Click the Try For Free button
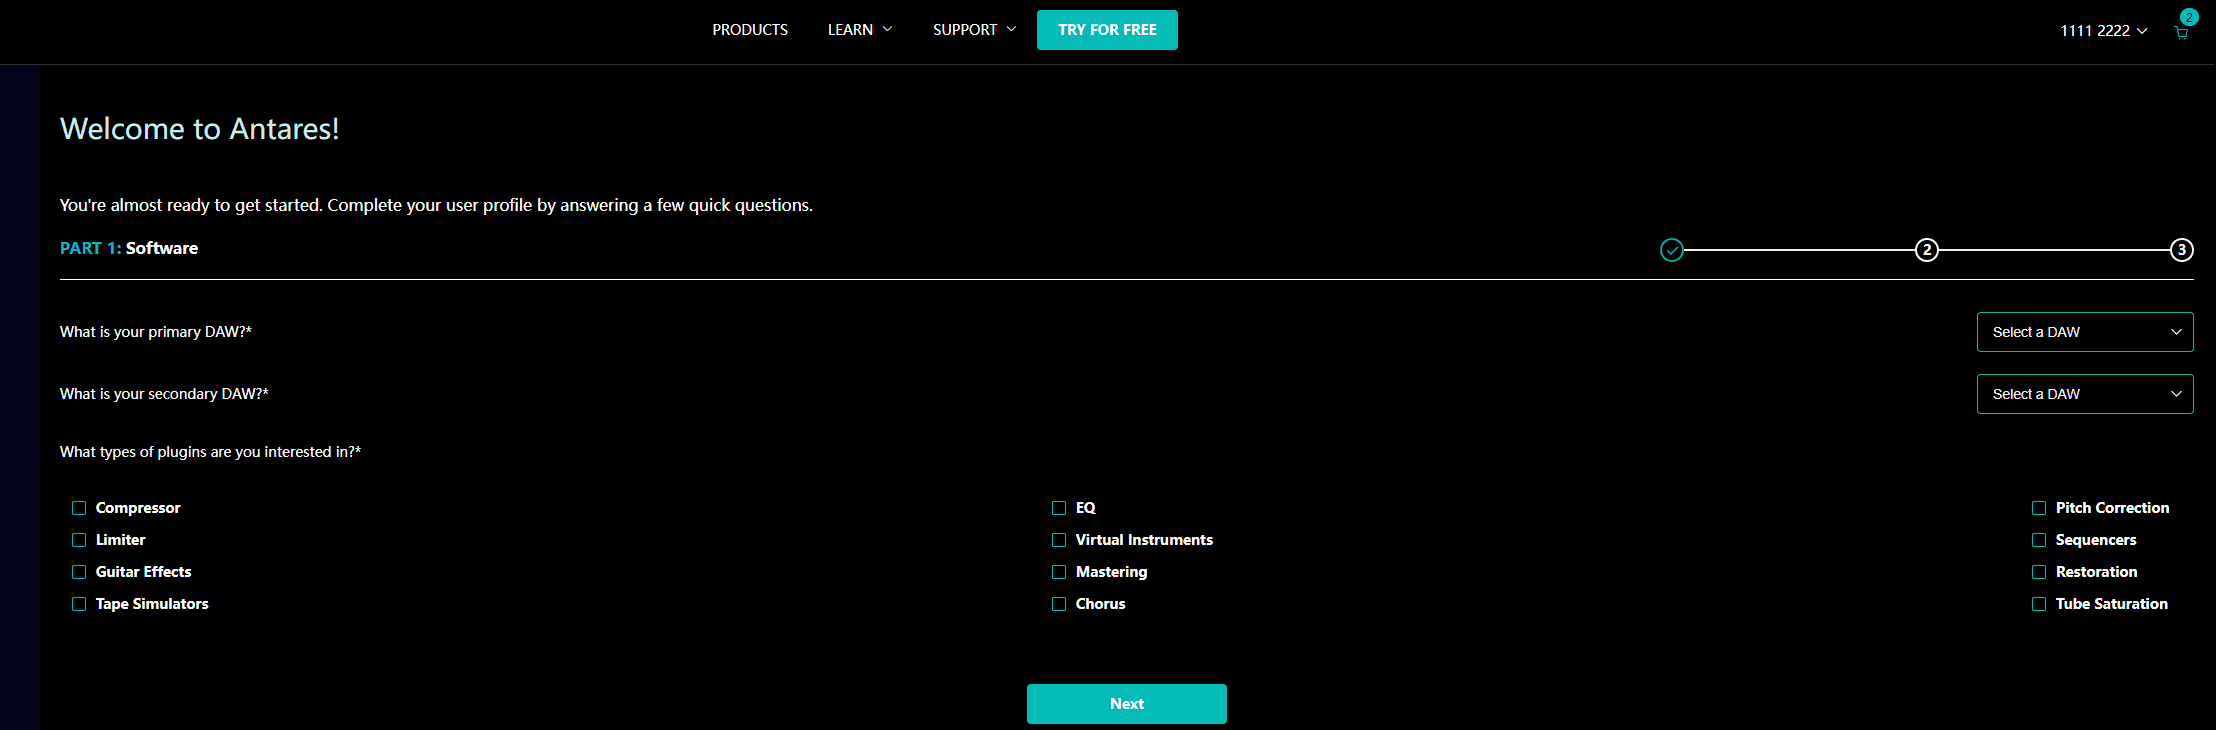This screenshot has width=2216, height=730. point(1107,30)
